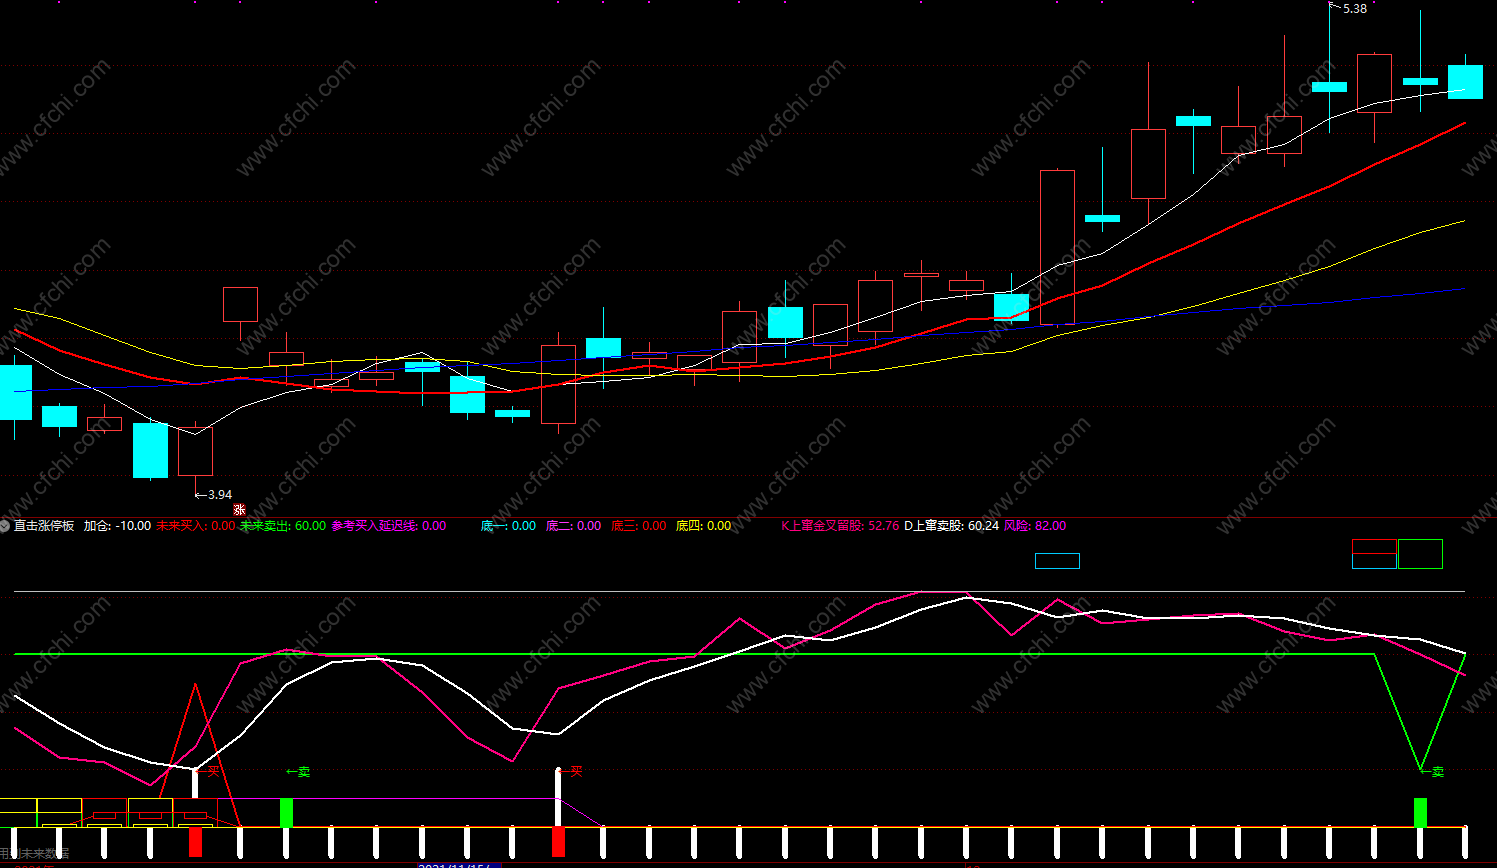Select the 参考买入延迟线: 0.00 readout

pyautogui.click(x=389, y=526)
